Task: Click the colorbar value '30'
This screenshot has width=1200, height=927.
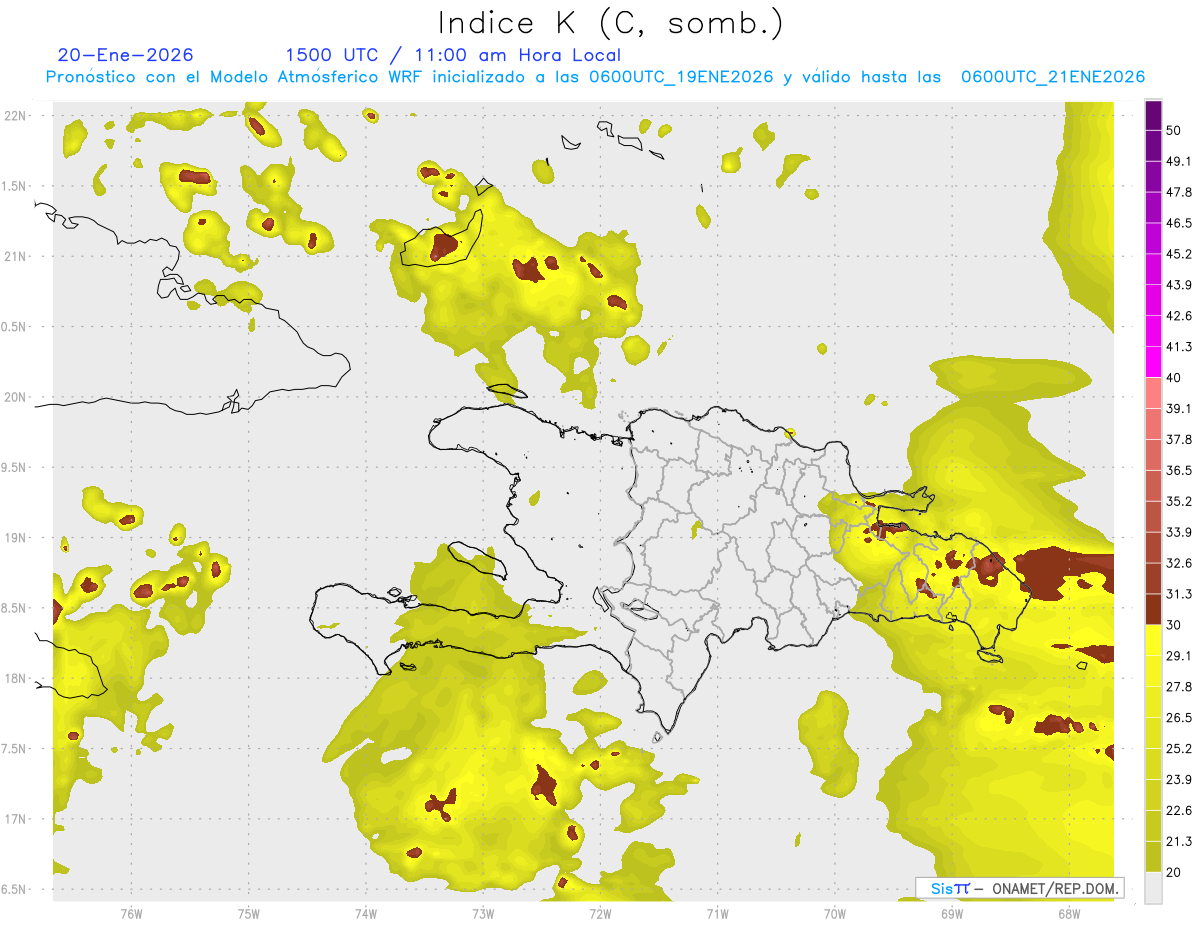Action: click(x=1175, y=625)
